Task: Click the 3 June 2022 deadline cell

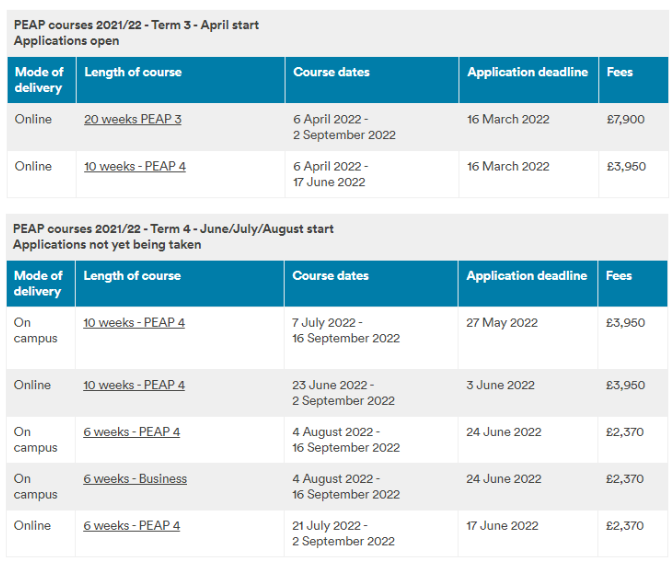Action: [500, 385]
